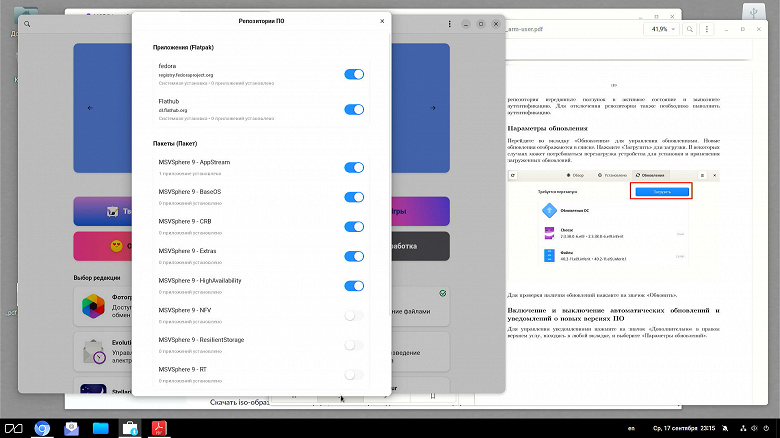
Task: Disable the MSVSphere 9 - CRB repository
Action: [354, 226]
